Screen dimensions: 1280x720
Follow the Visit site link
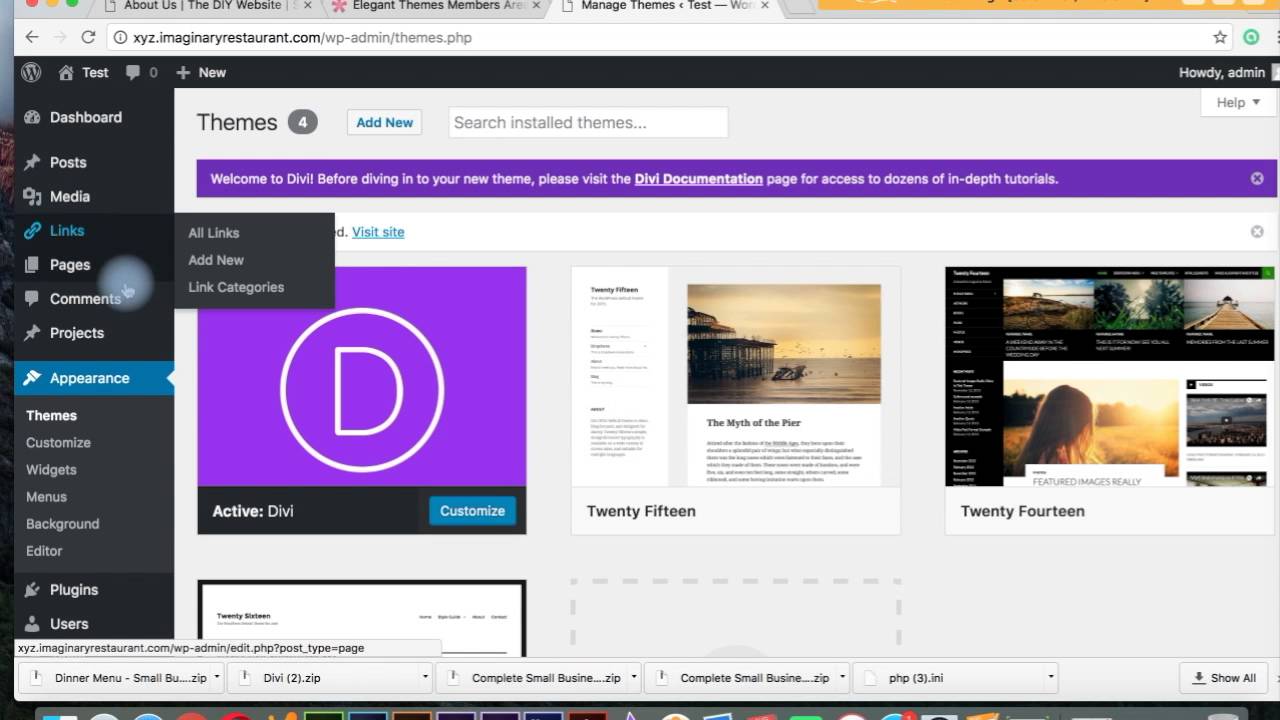tap(378, 231)
